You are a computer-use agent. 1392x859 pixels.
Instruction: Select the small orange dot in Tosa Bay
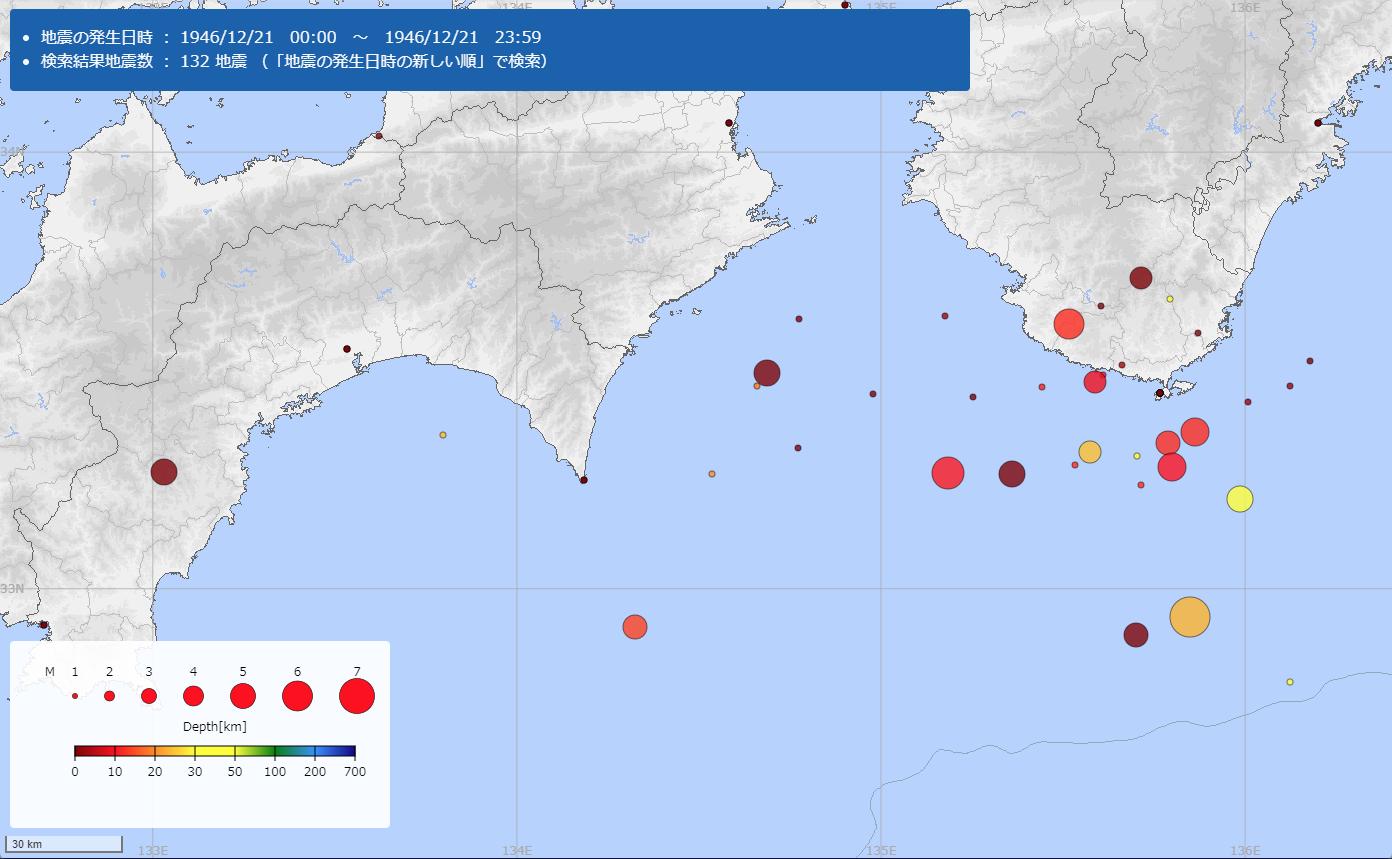coord(443,435)
